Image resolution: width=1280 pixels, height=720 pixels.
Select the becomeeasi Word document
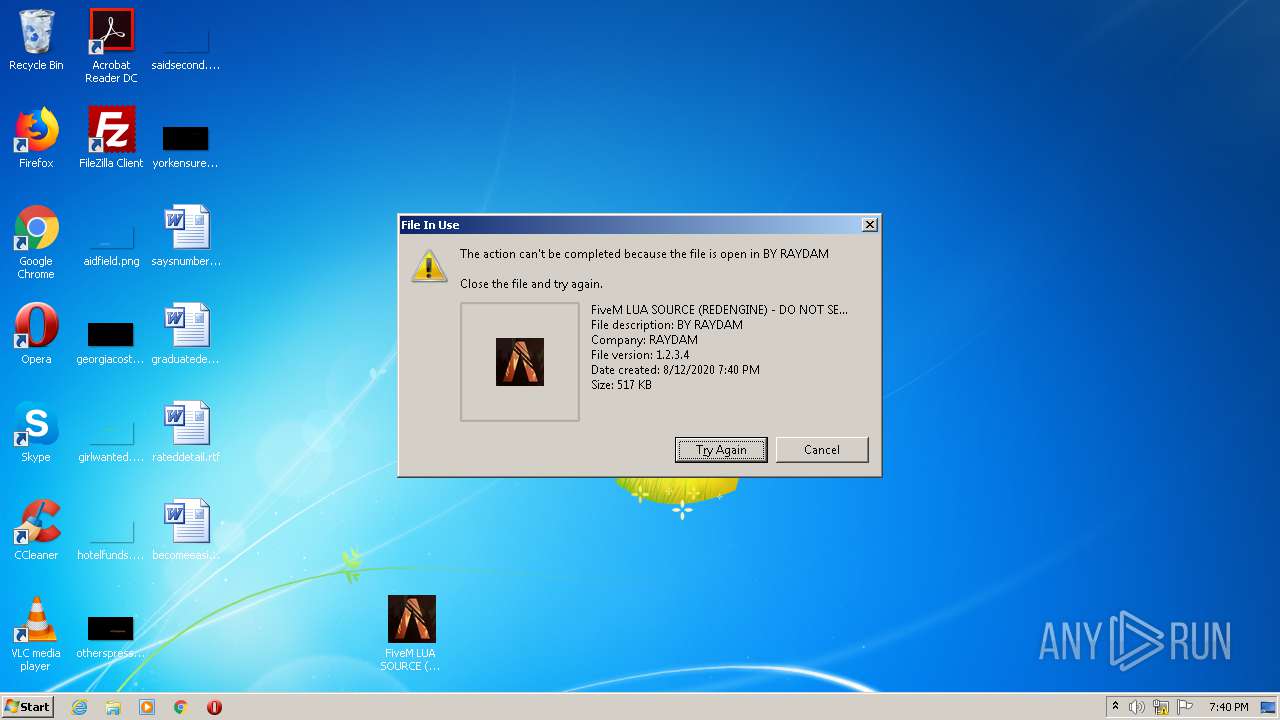(x=186, y=531)
